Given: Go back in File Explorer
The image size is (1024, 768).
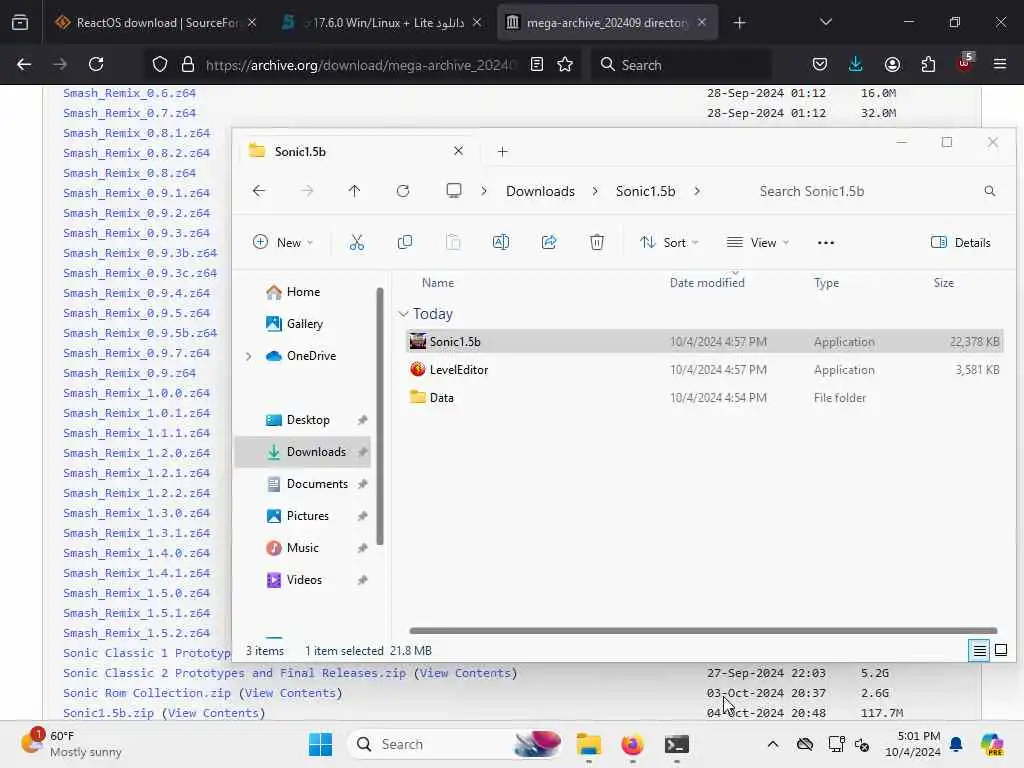Looking at the screenshot, I should click(x=259, y=191).
